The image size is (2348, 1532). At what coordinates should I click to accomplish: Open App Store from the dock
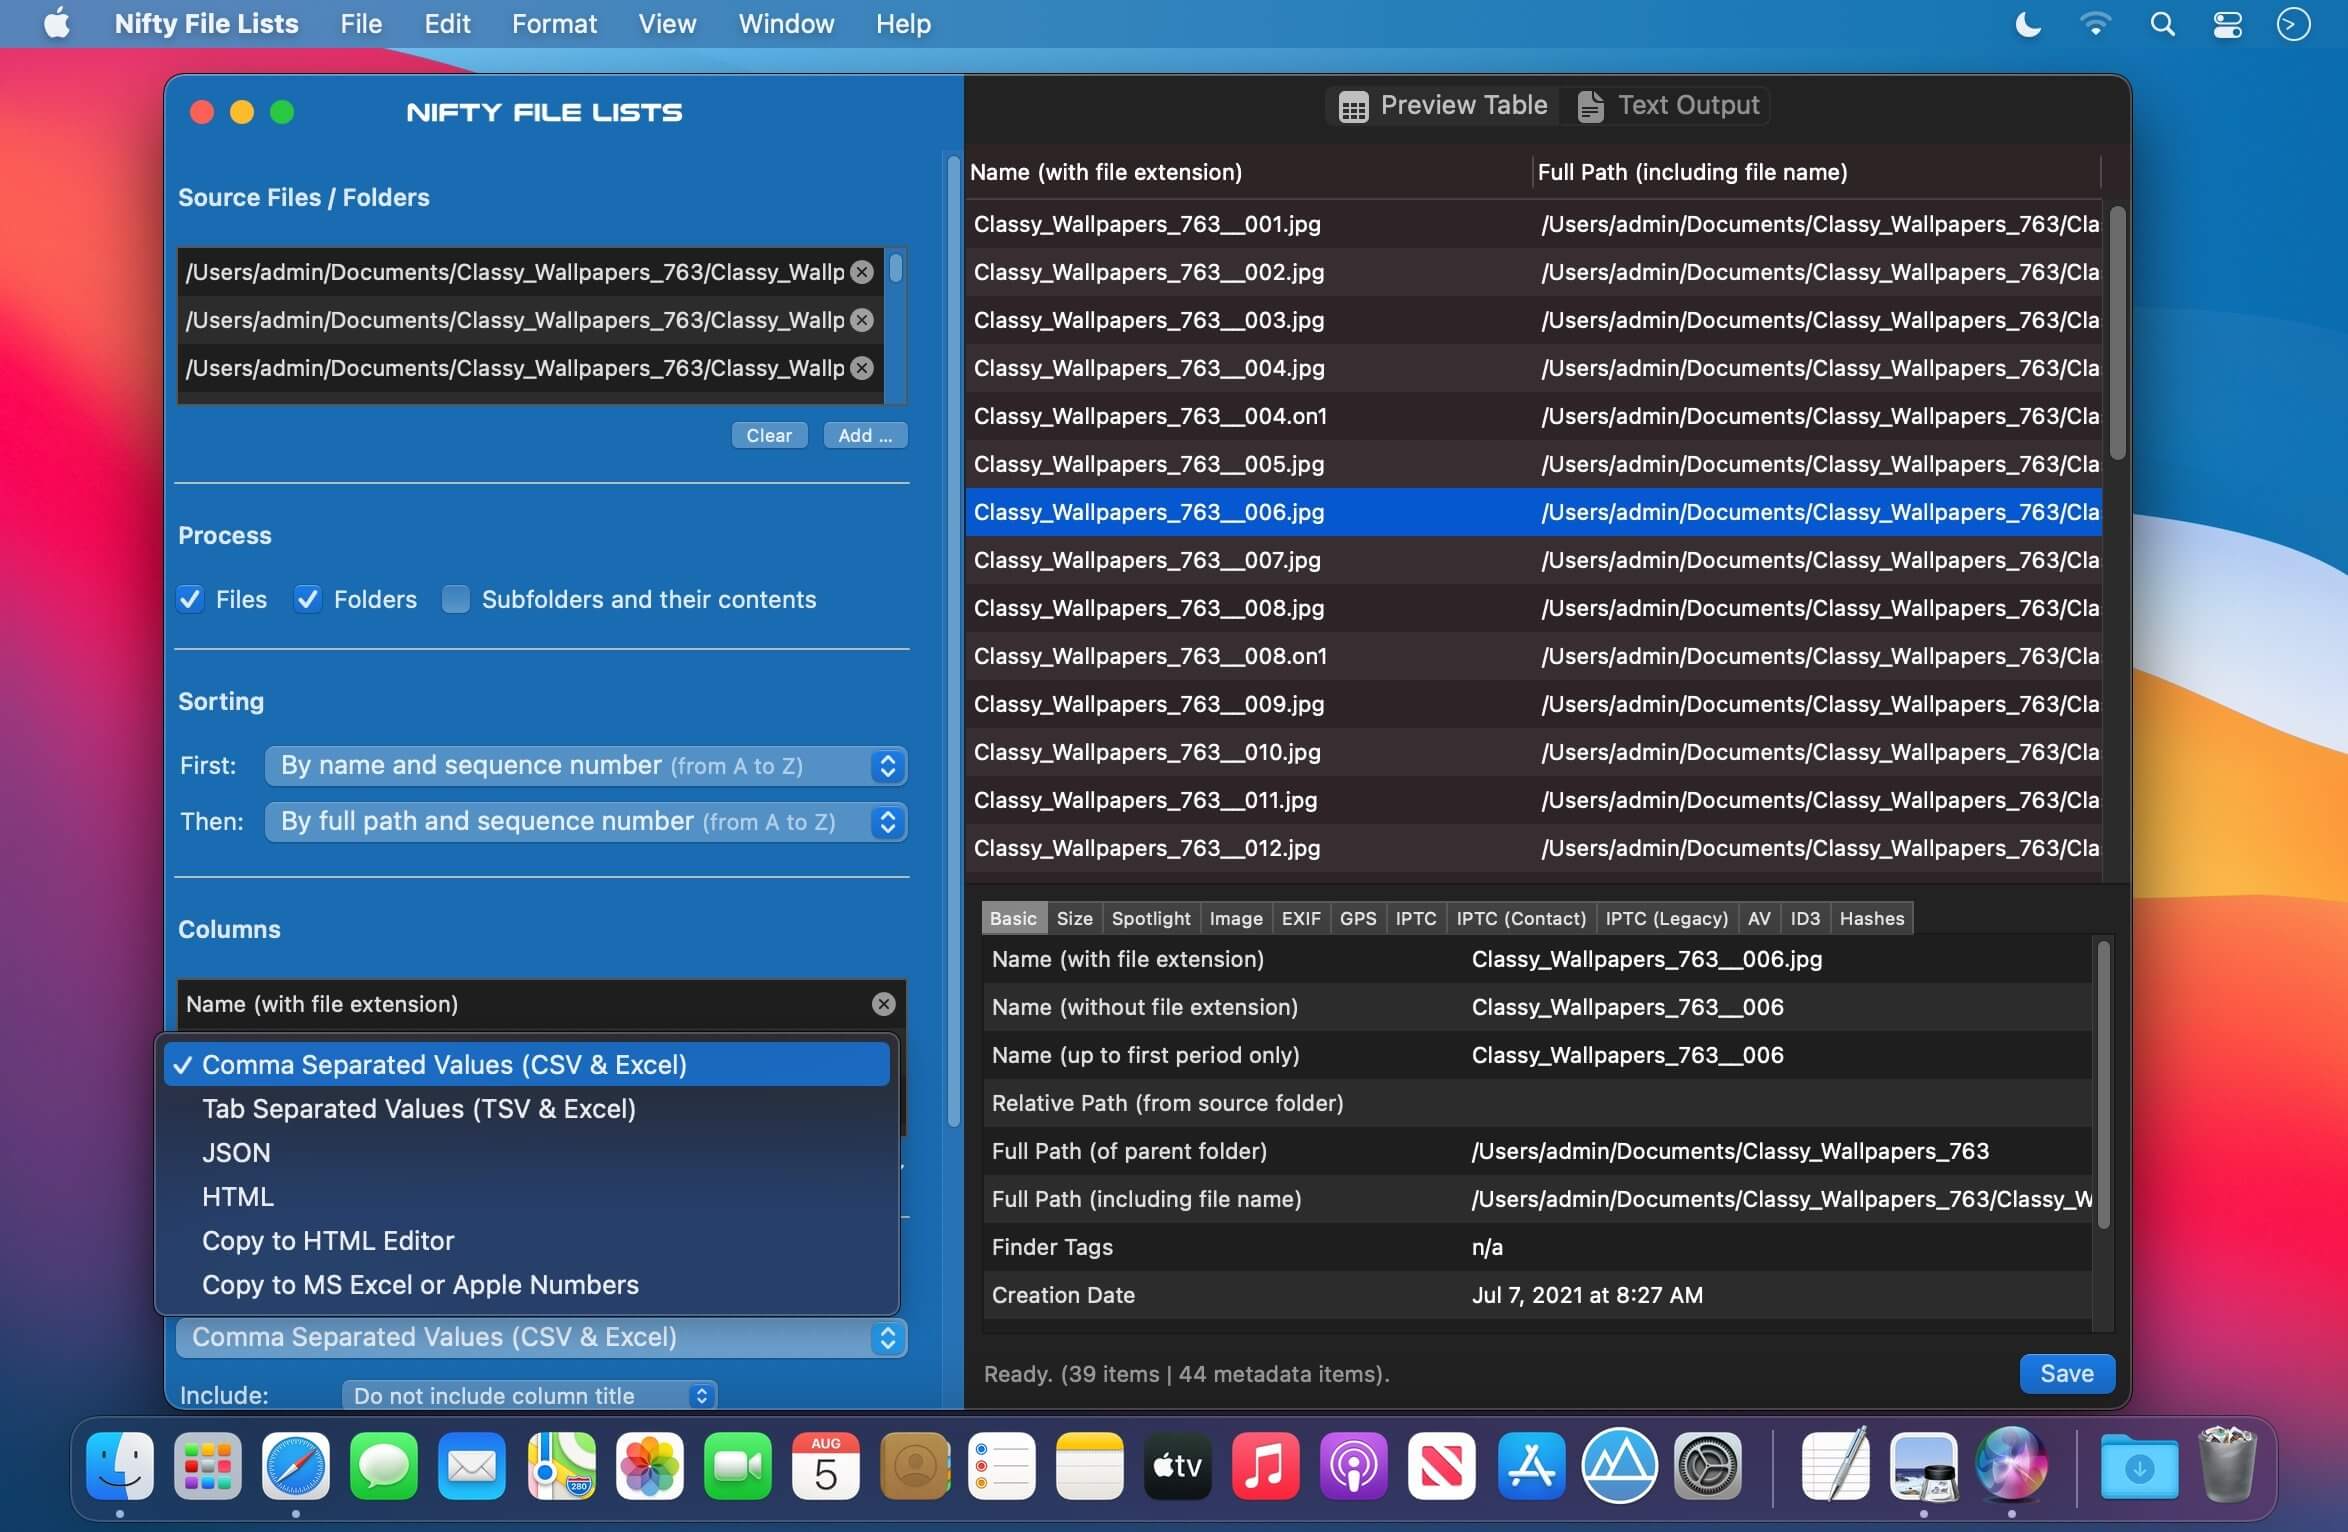(1530, 1466)
